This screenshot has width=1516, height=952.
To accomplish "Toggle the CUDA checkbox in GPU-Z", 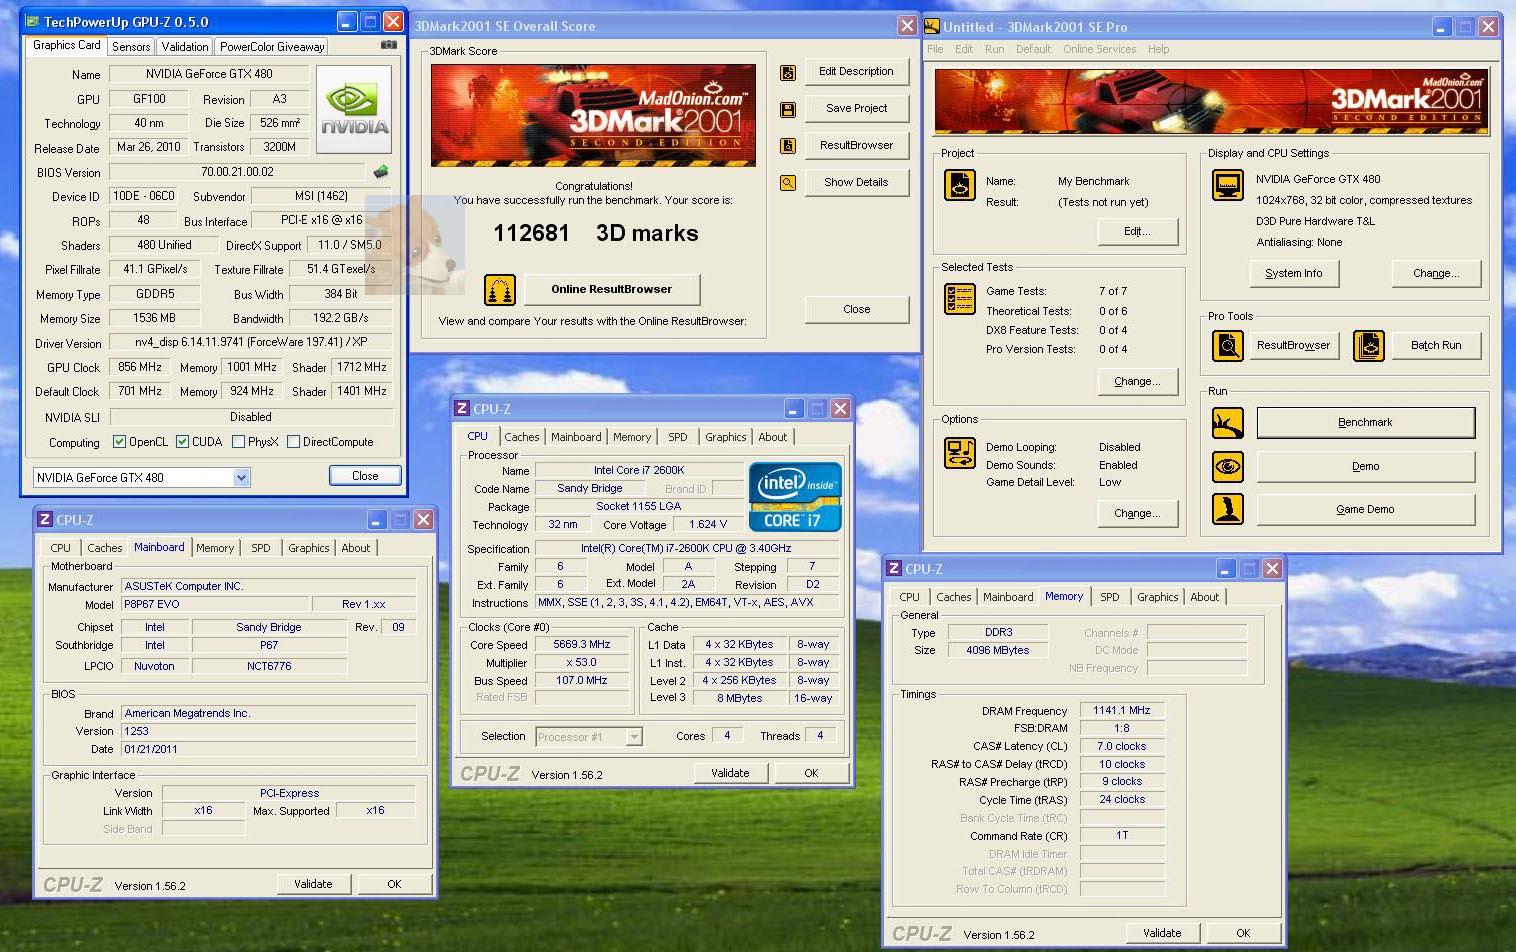I will [183, 442].
